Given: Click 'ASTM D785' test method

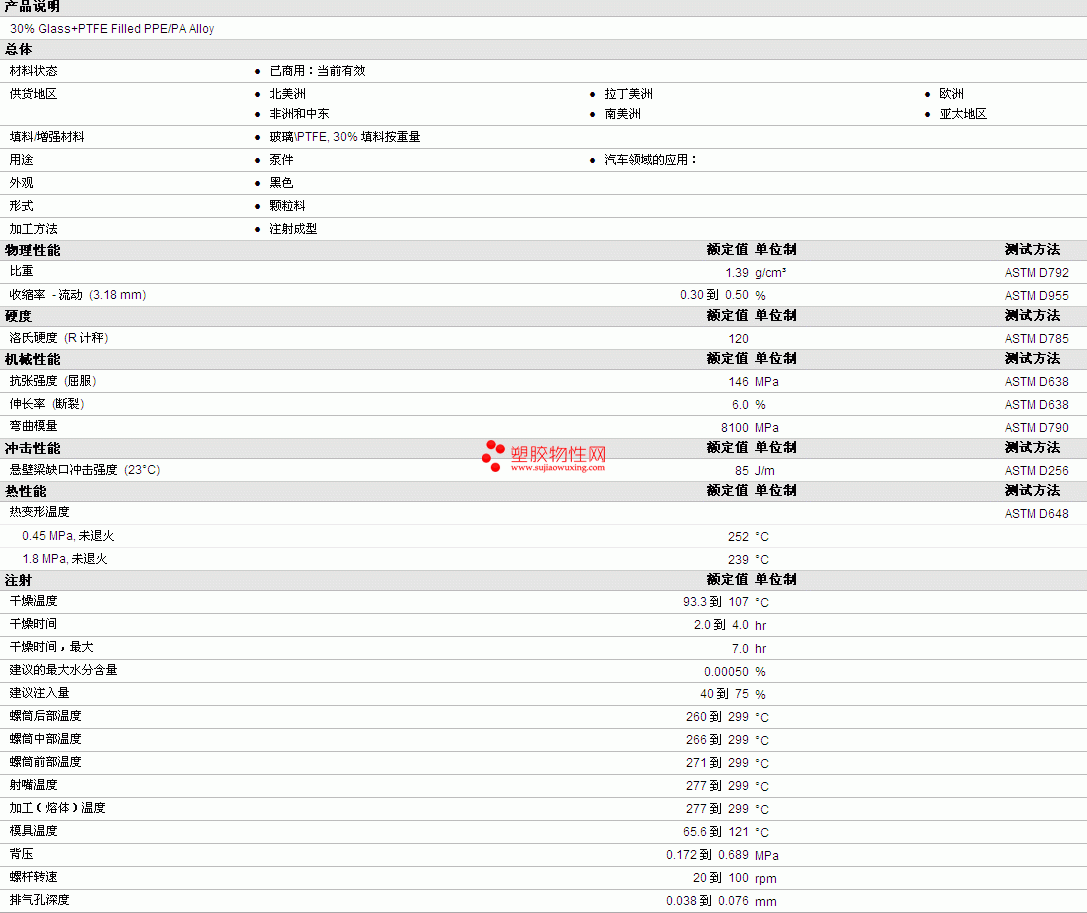Looking at the screenshot, I should (1036, 338).
